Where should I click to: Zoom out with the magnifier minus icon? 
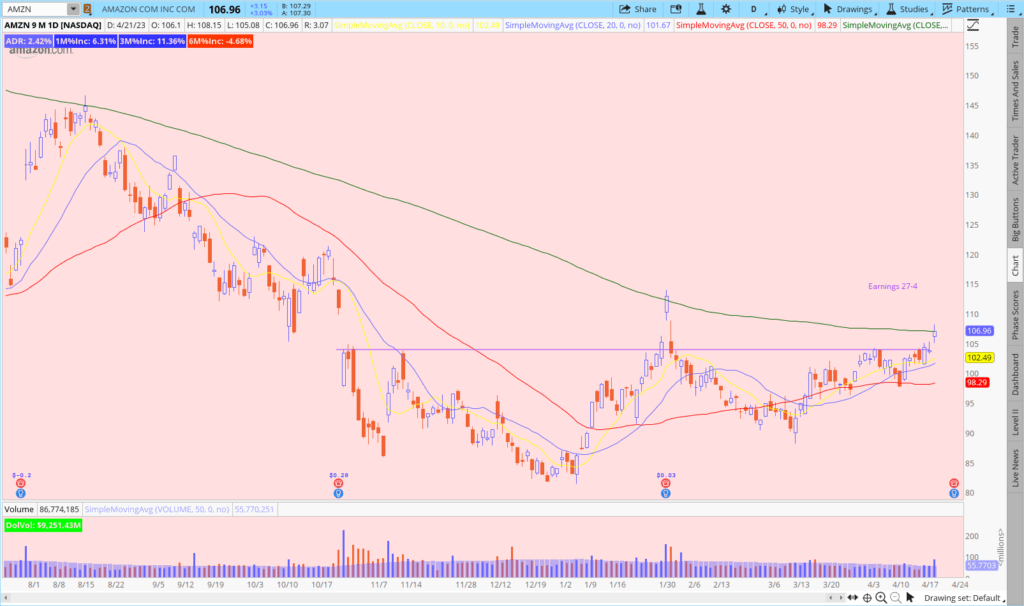tap(895, 598)
